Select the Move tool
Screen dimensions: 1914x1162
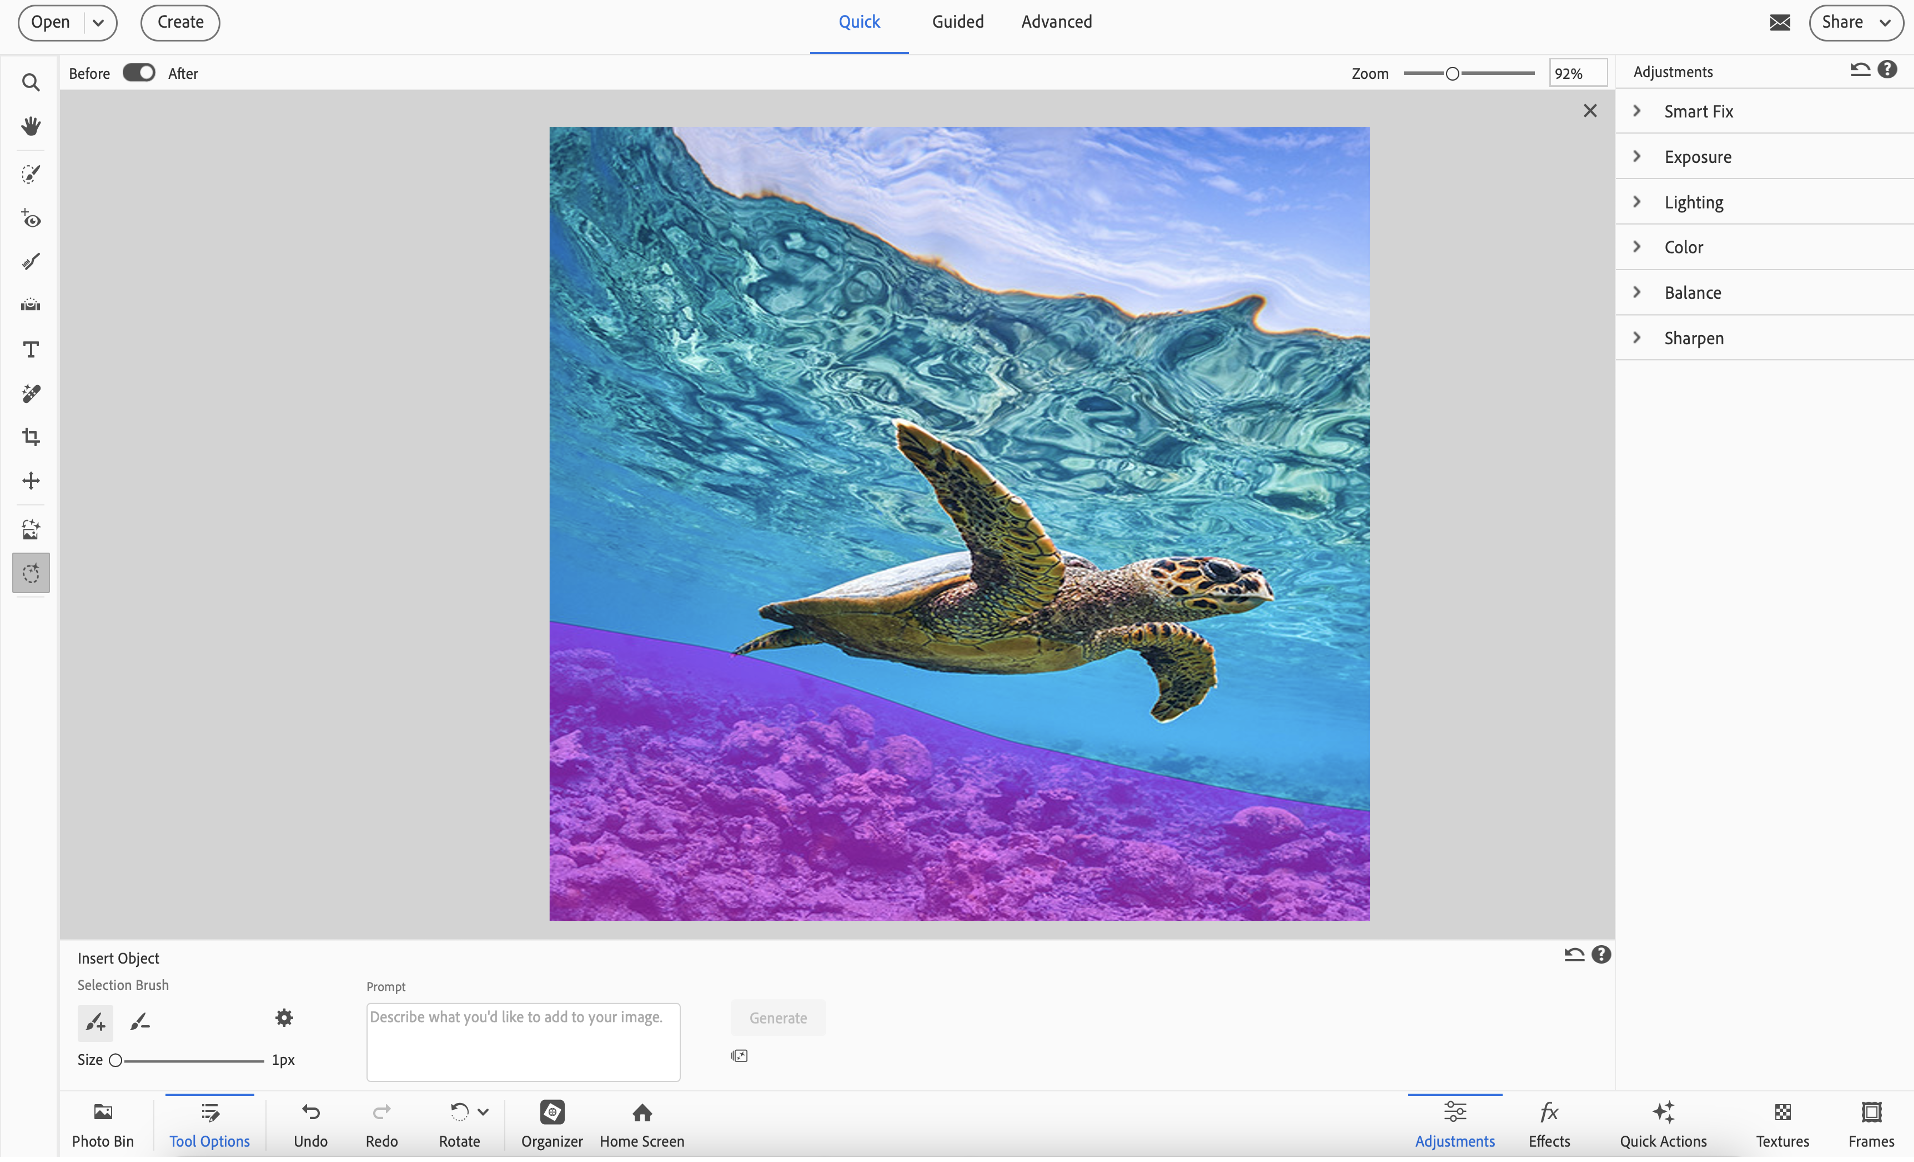point(31,481)
